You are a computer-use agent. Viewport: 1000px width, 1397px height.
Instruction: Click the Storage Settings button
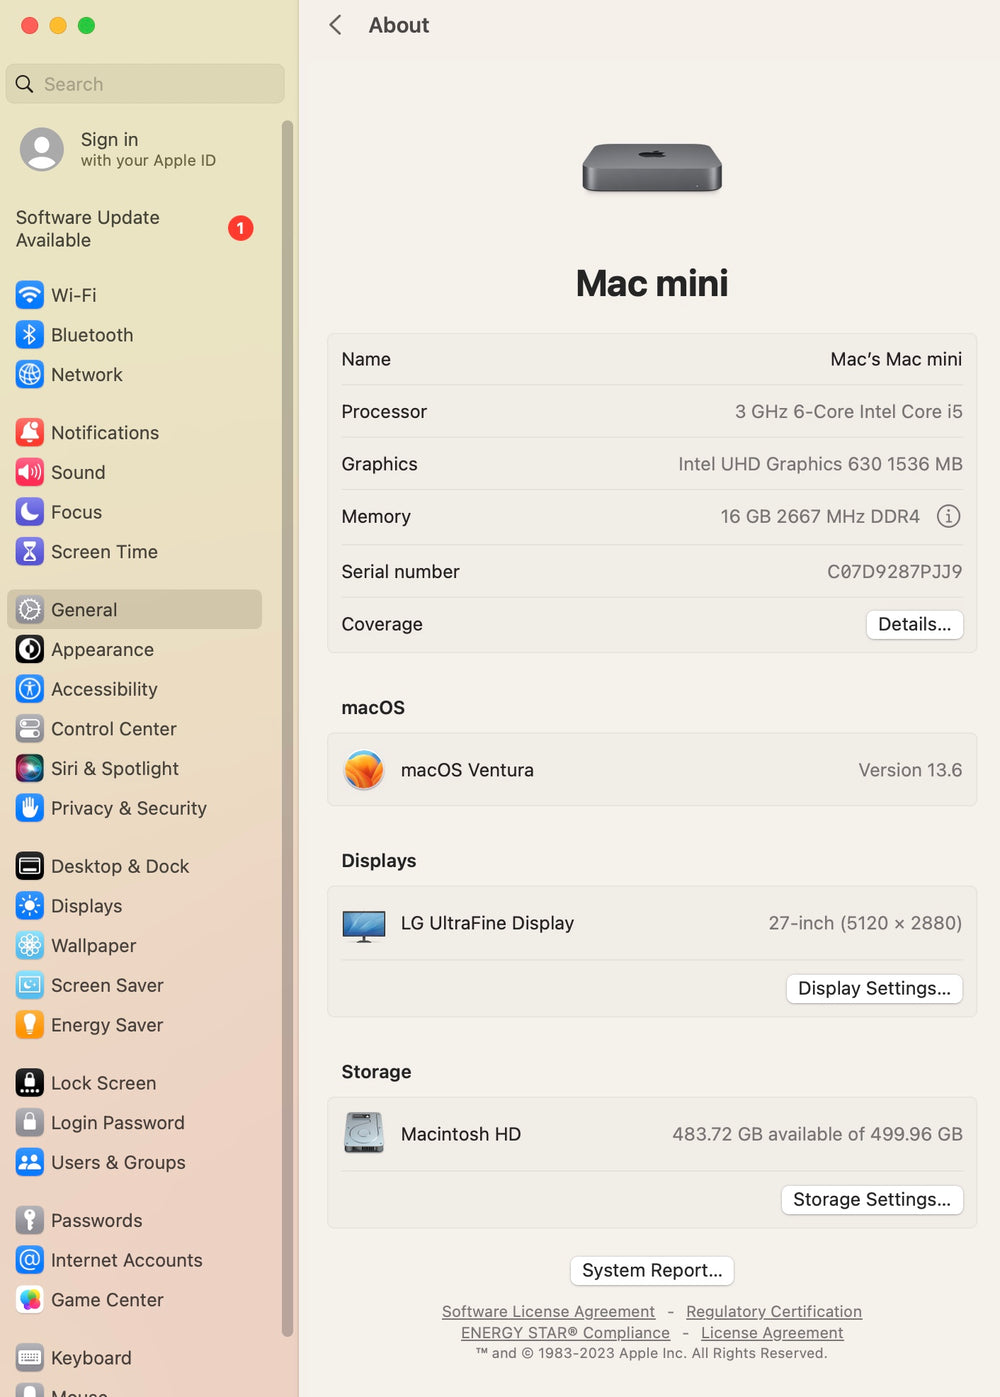(871, 1199)
